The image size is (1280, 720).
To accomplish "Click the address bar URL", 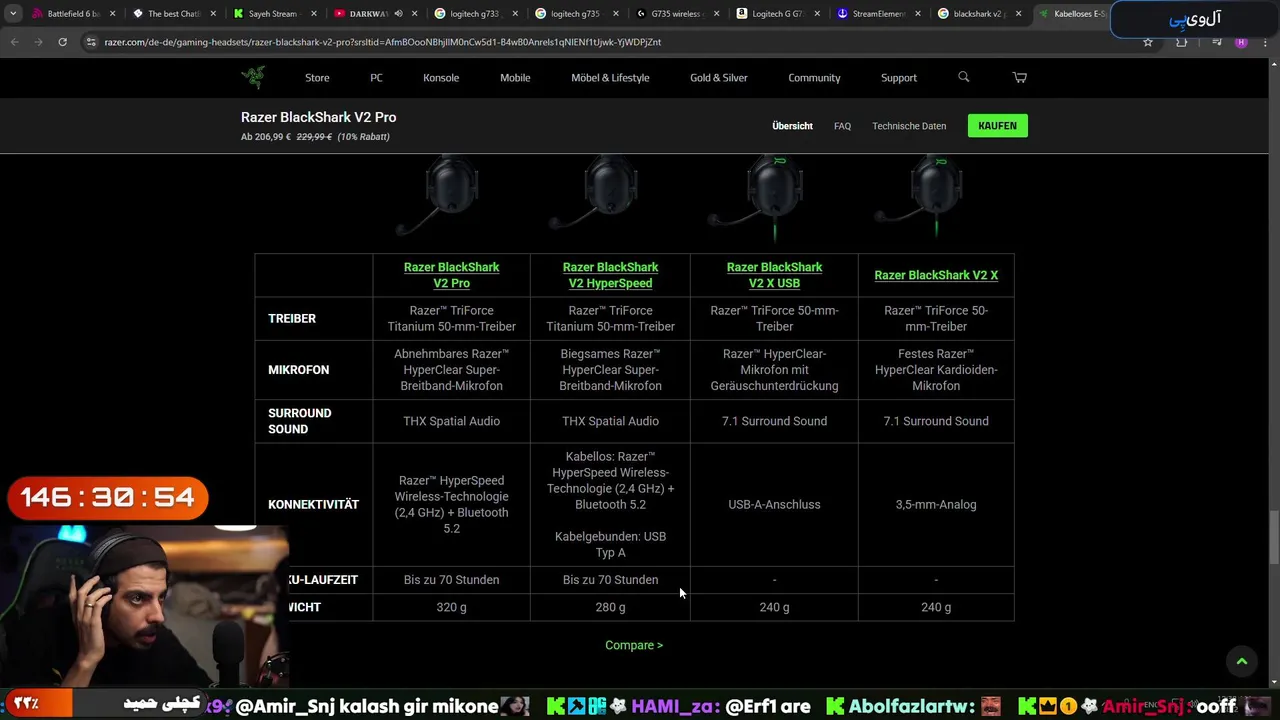I will [383, 42].
